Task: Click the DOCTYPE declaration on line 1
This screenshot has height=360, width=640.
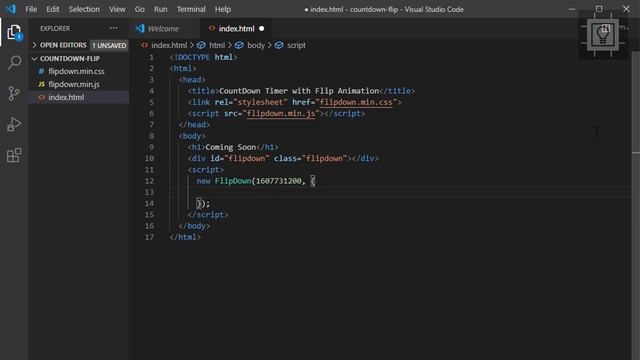Action: click(203, 57)
